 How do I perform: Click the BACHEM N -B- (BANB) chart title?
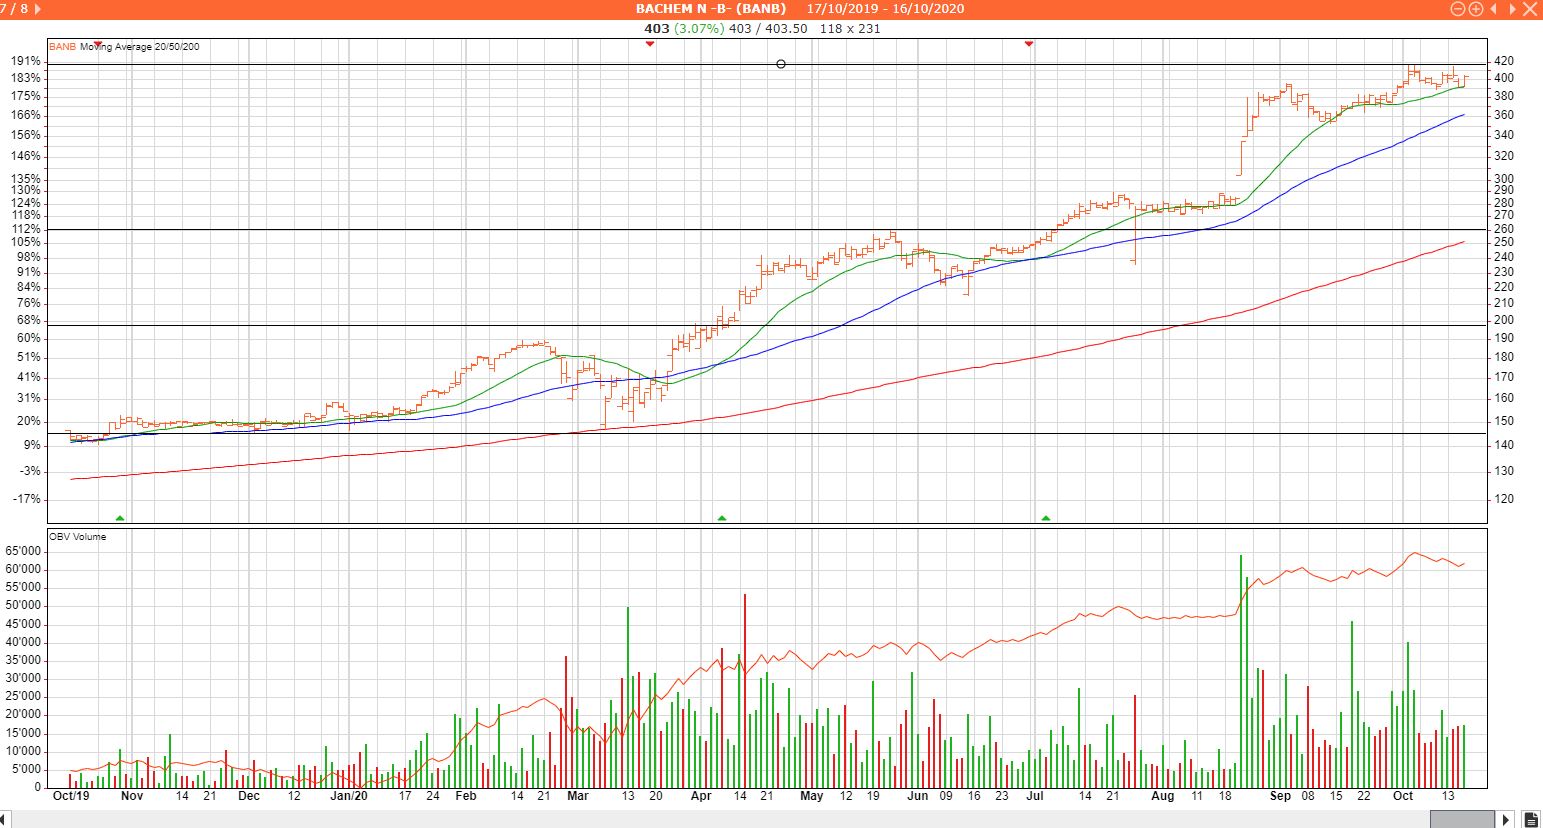[710, 9]
